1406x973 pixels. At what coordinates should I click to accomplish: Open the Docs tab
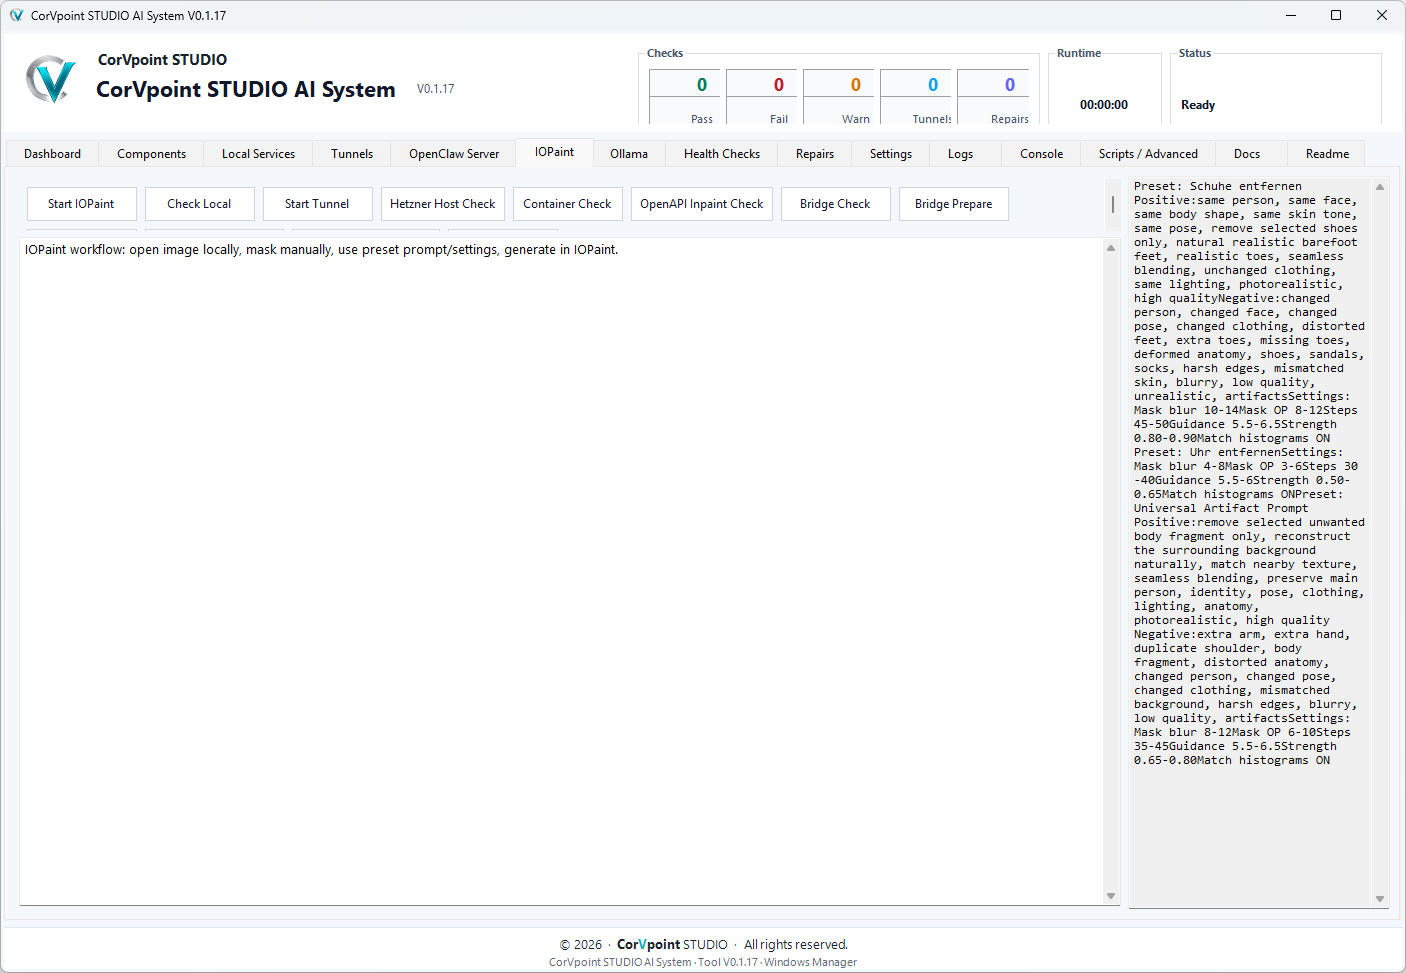pos(1247,154)
